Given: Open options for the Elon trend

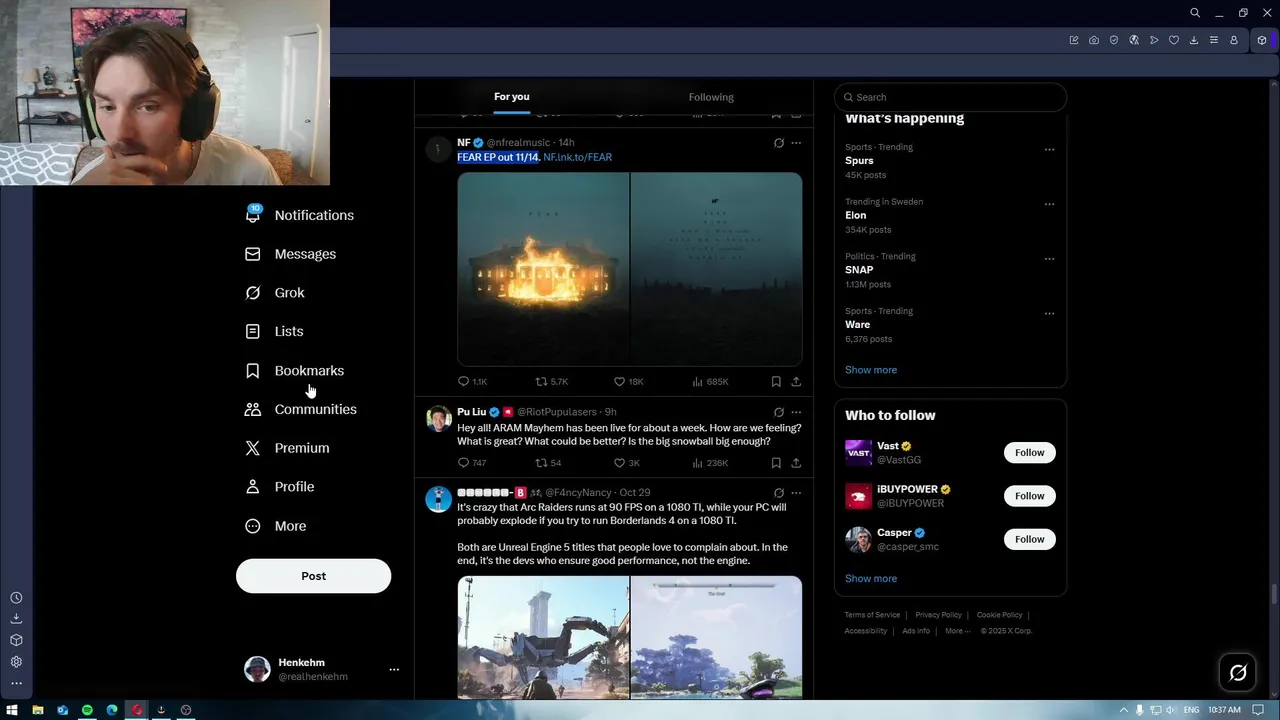Looking at the screenshot, I should (x=1049, y=204).
